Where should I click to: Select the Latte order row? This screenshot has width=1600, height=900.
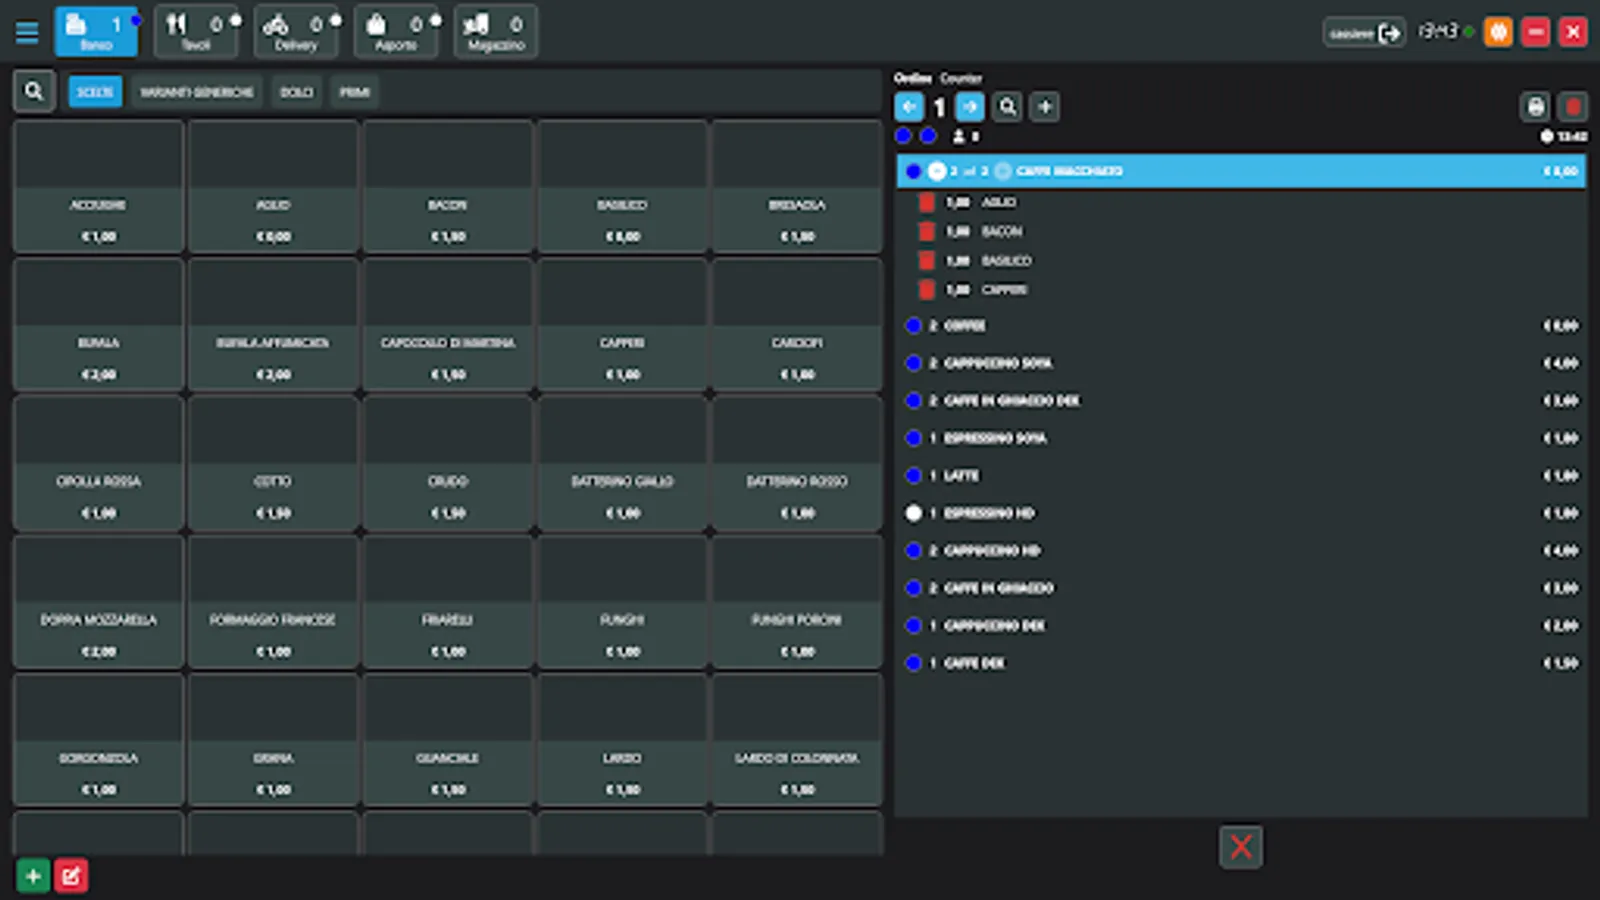[x=1241, y=475]
